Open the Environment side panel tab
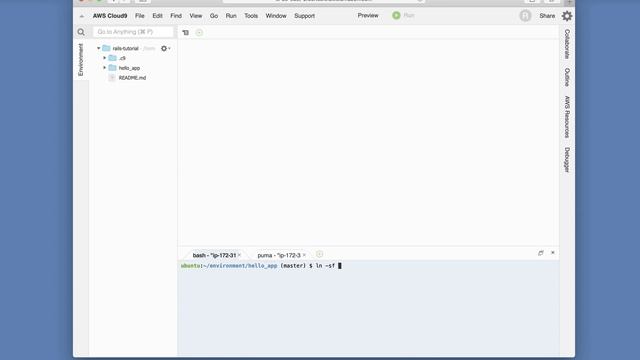Screen dimensions: 640x360 click(81, 60)
